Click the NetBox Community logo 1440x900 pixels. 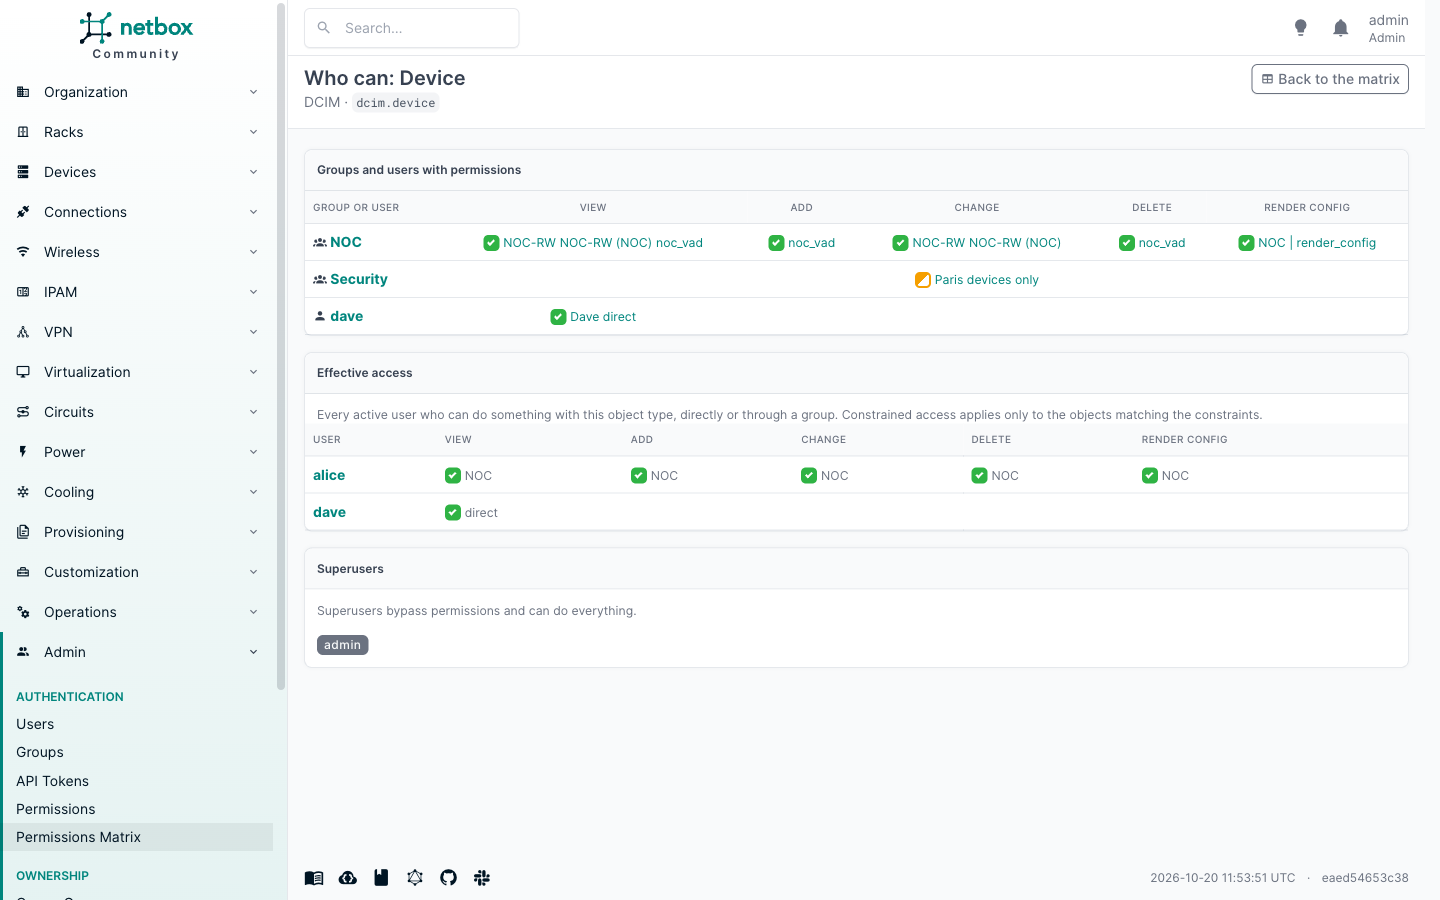pos(136,36)
